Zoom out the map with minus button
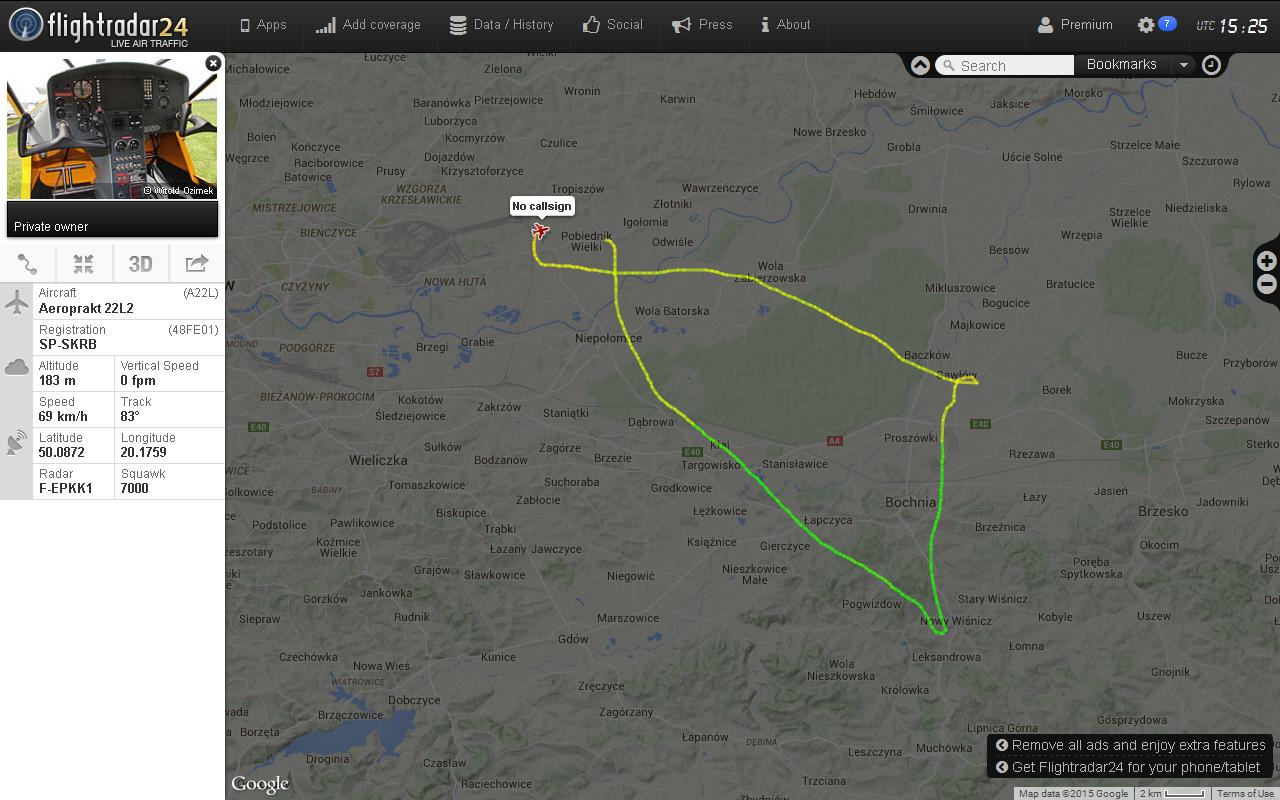Image resolution: width=1280 pixels, height=800 pixels. click(1267, 285)
